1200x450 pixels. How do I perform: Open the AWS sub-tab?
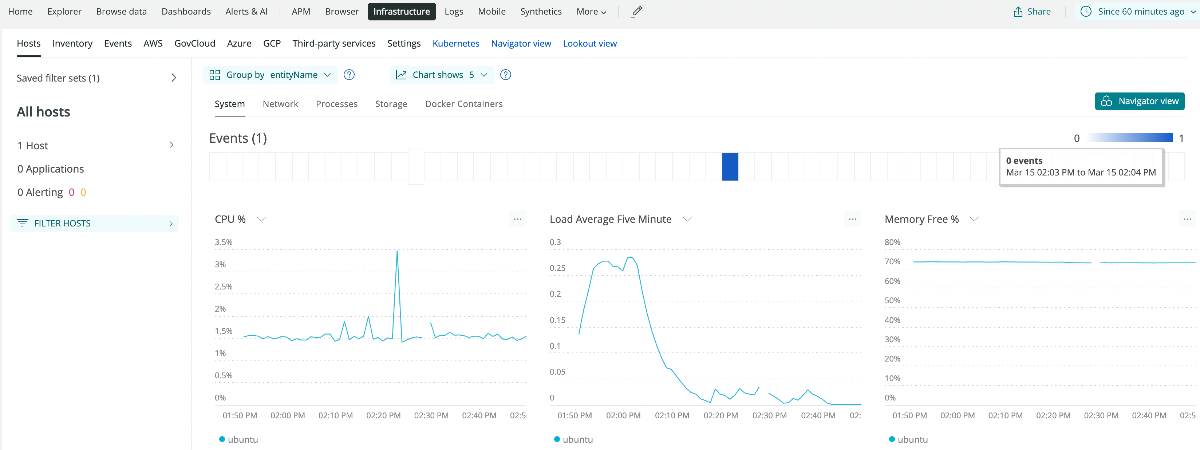153,44
